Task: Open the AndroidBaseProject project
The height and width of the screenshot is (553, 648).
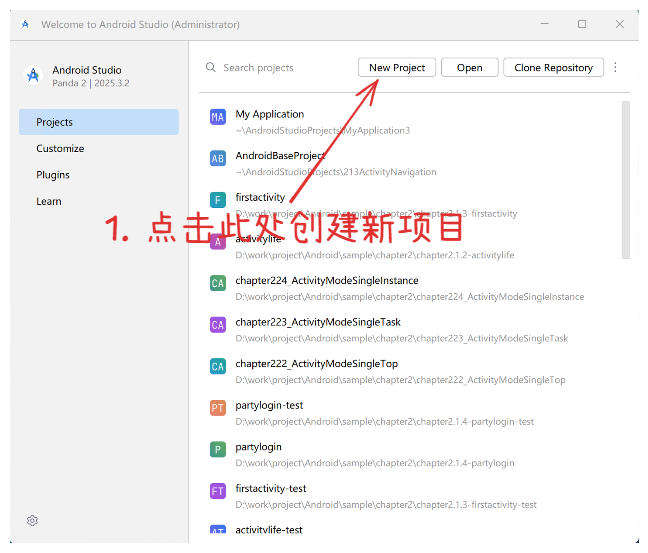Action: pos(280,155)
